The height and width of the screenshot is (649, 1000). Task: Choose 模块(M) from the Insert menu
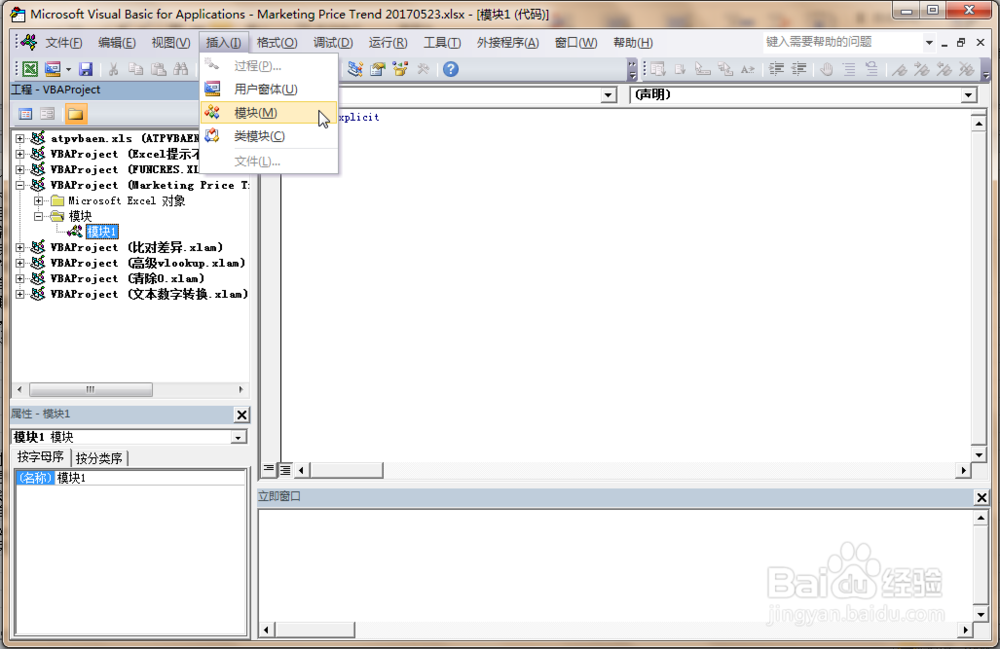click(x=268, y=113)
